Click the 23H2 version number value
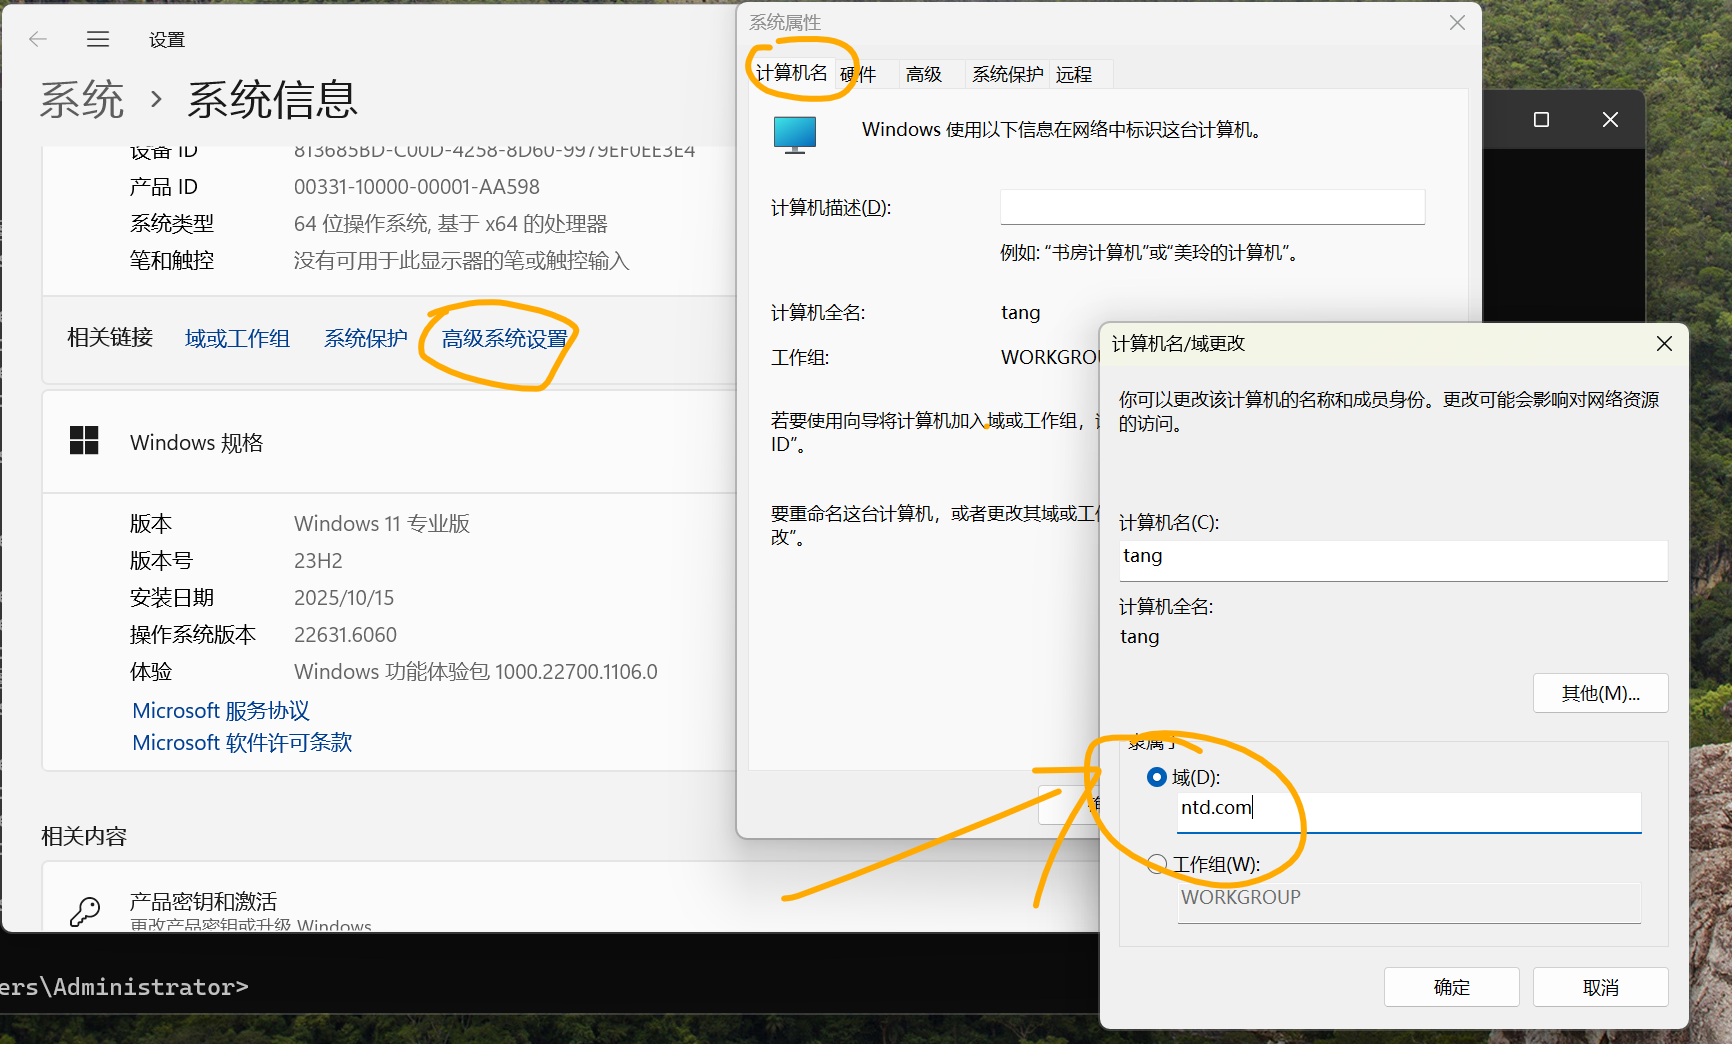Screen dimensions: 1732x1044 [318, 561]
